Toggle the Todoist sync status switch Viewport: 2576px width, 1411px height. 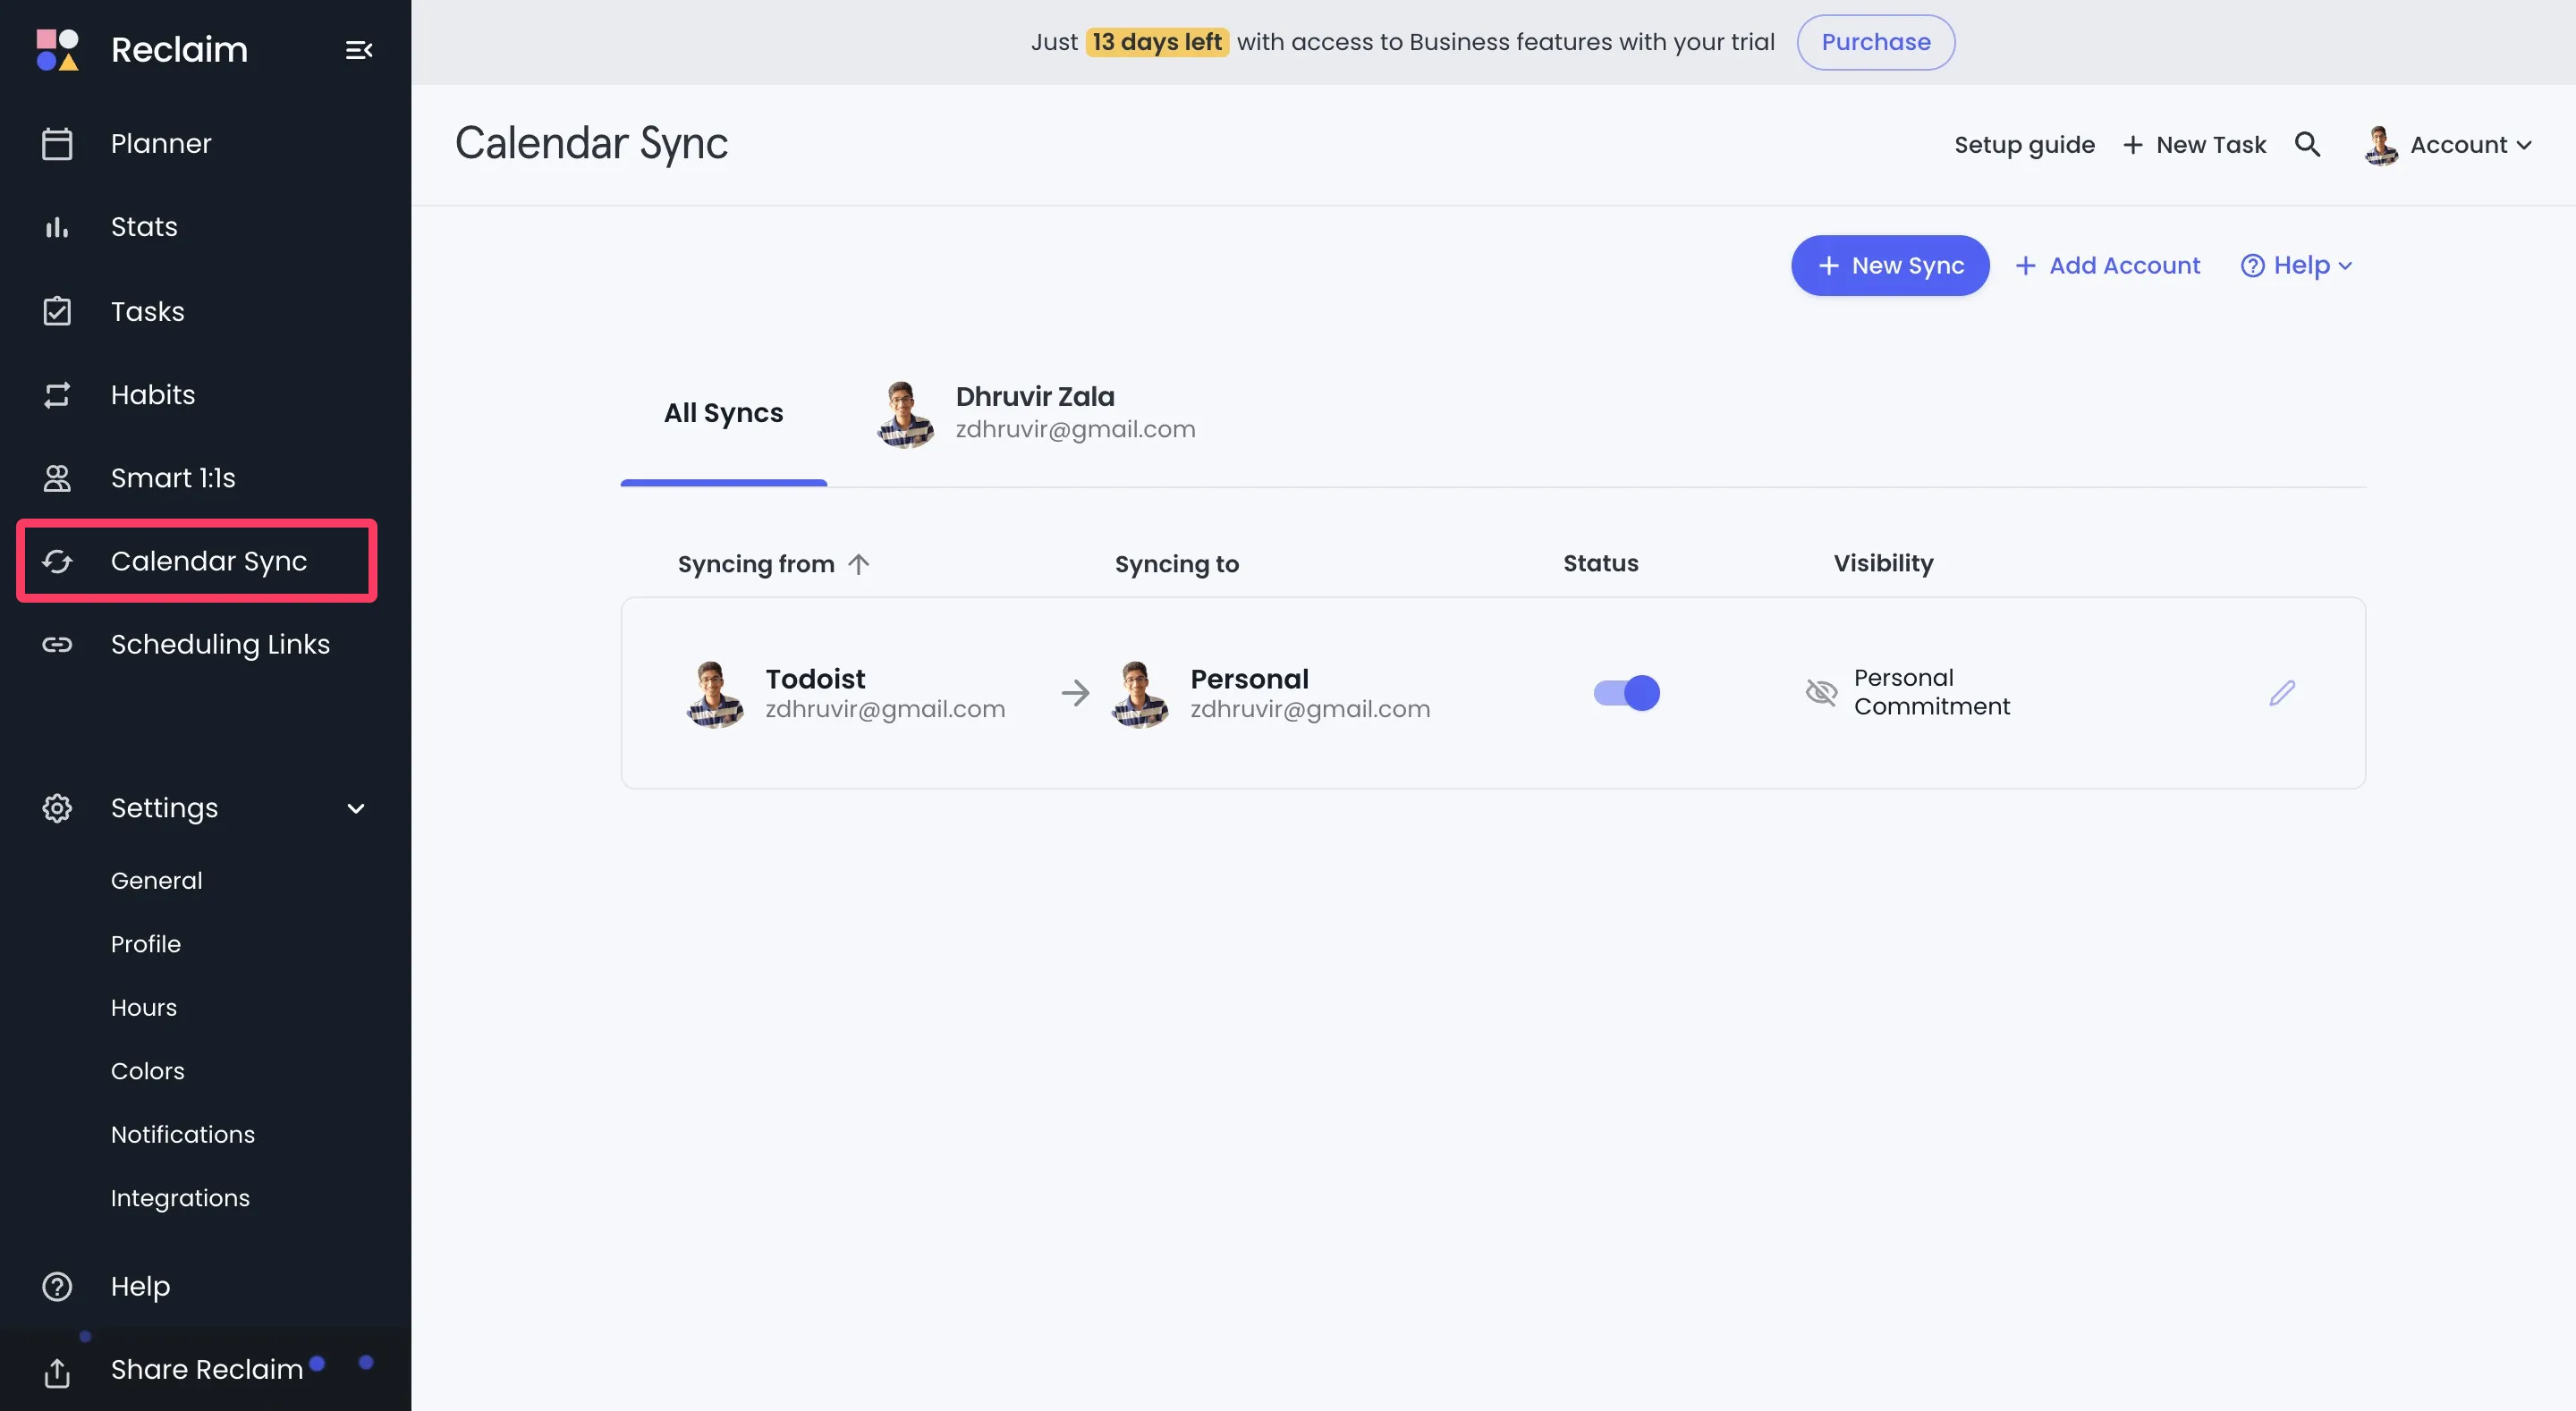pos(1626,693)
